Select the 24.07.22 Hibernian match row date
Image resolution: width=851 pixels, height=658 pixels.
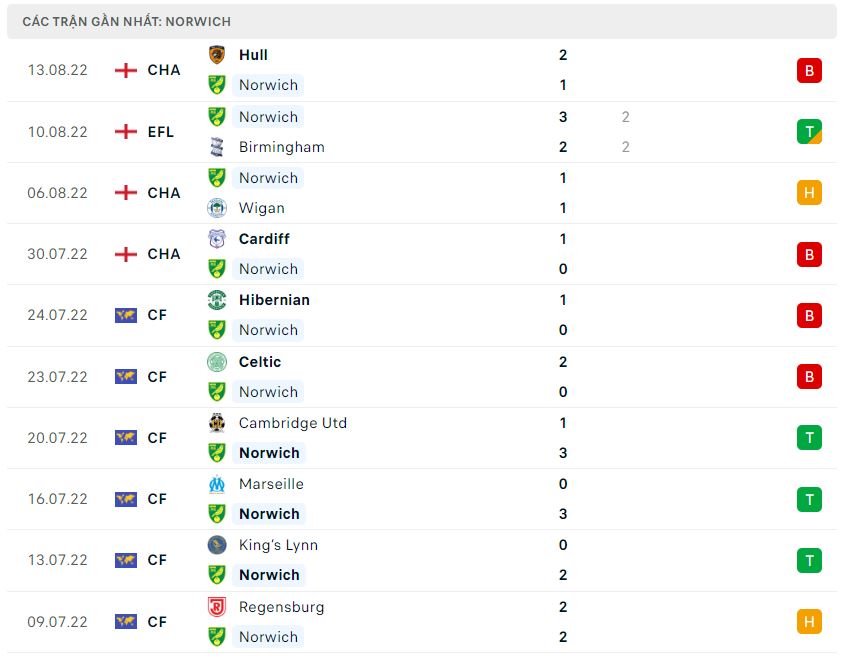pos(57,315)
